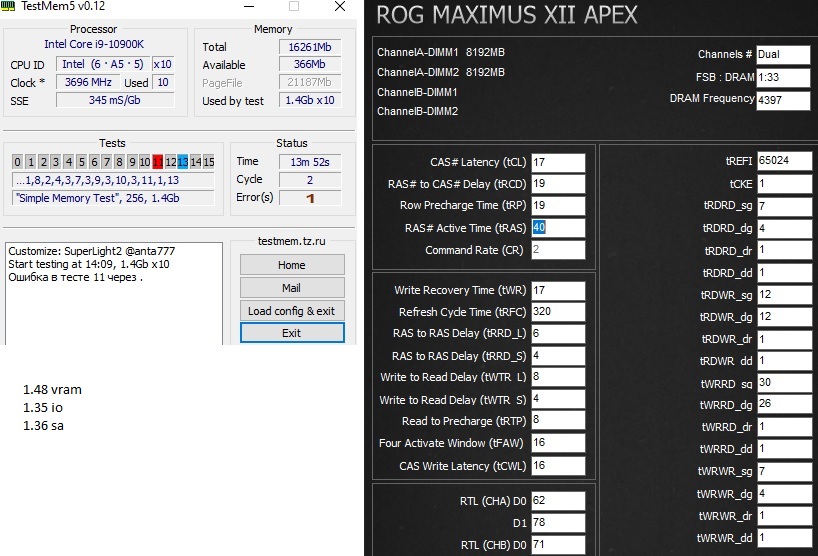Click the Channels # field showing Dual
The height and width of the screenshot is (556, 818).
point(784,55)
